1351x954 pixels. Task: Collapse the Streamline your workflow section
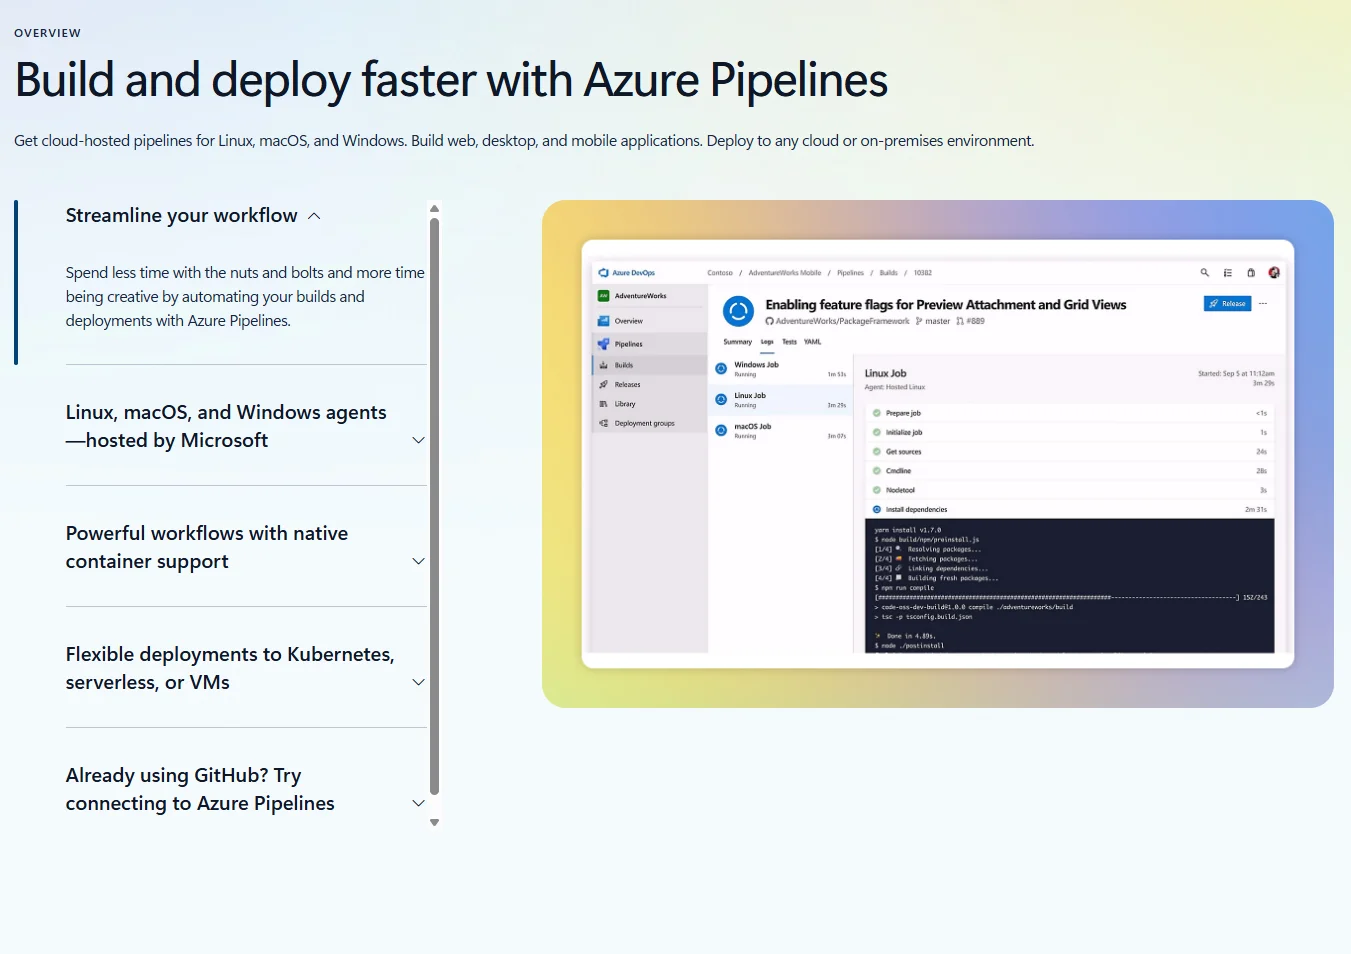pyautogui.click(x=193, y=216)
